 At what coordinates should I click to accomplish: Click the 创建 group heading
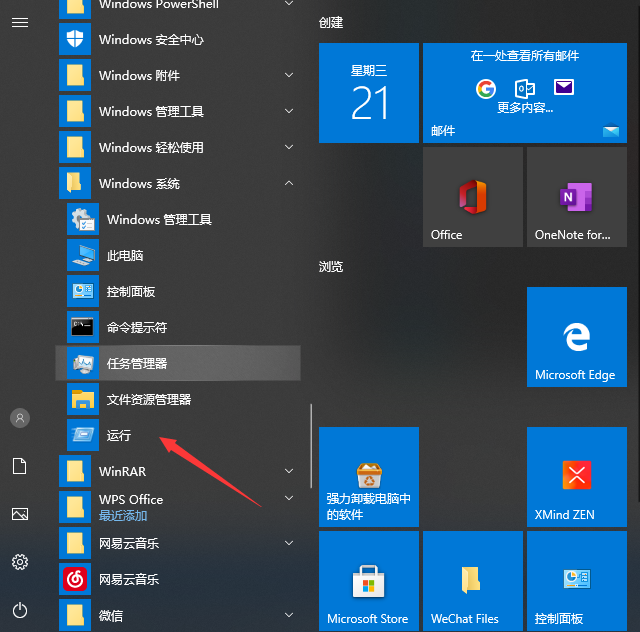point(331,22)
